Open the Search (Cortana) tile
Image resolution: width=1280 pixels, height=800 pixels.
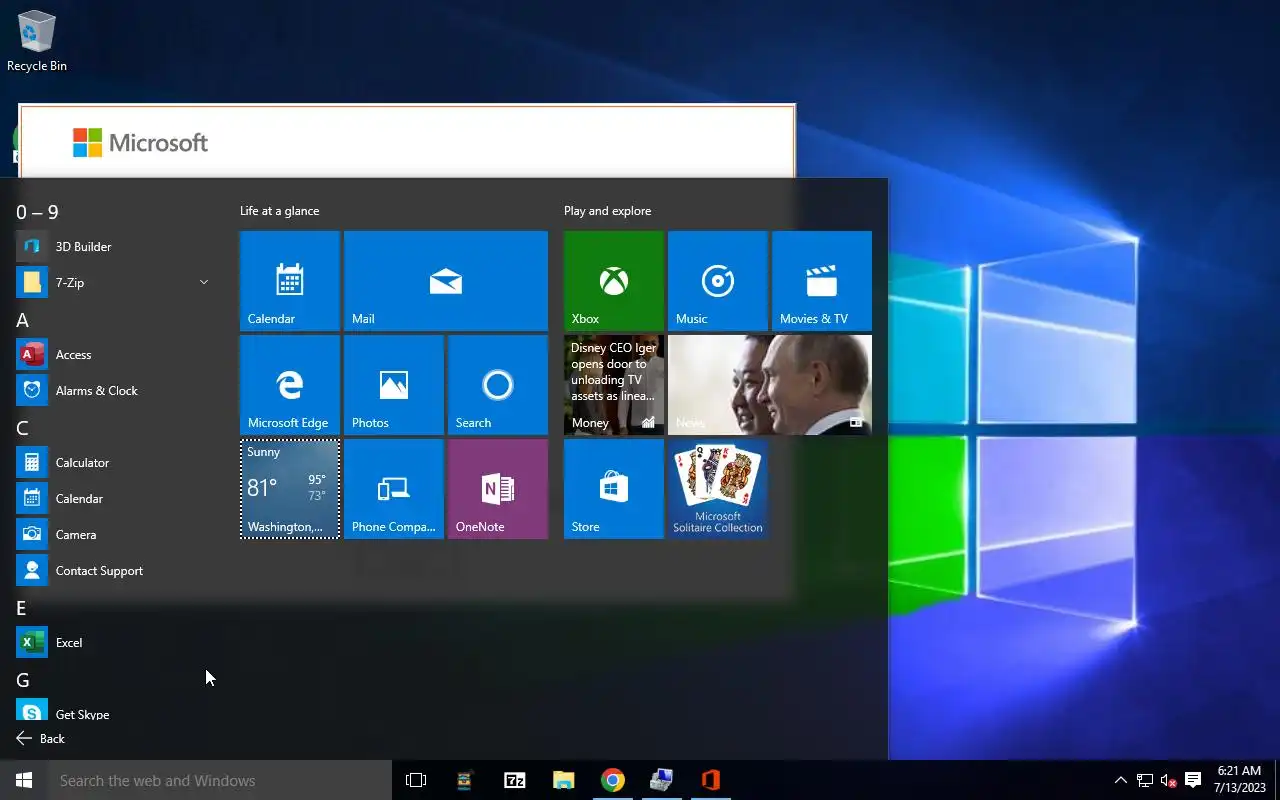coord(498,385)
